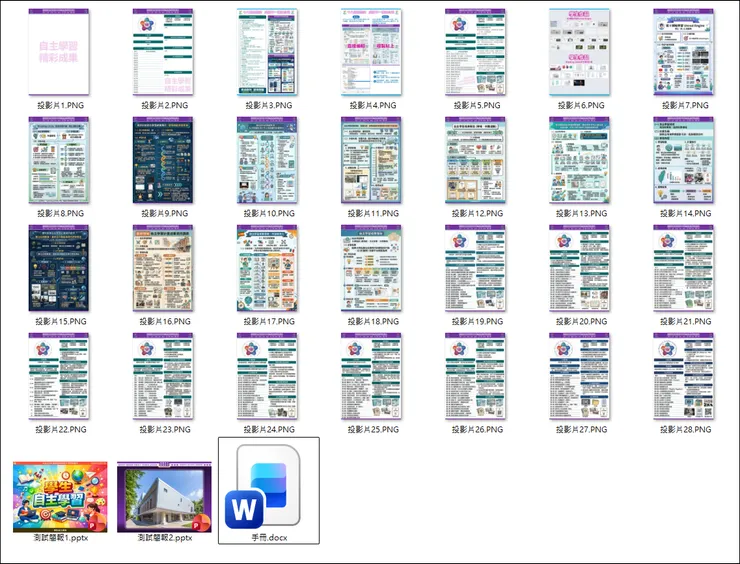Select the 投影片14.PNG thumbnail

[684, 160]
